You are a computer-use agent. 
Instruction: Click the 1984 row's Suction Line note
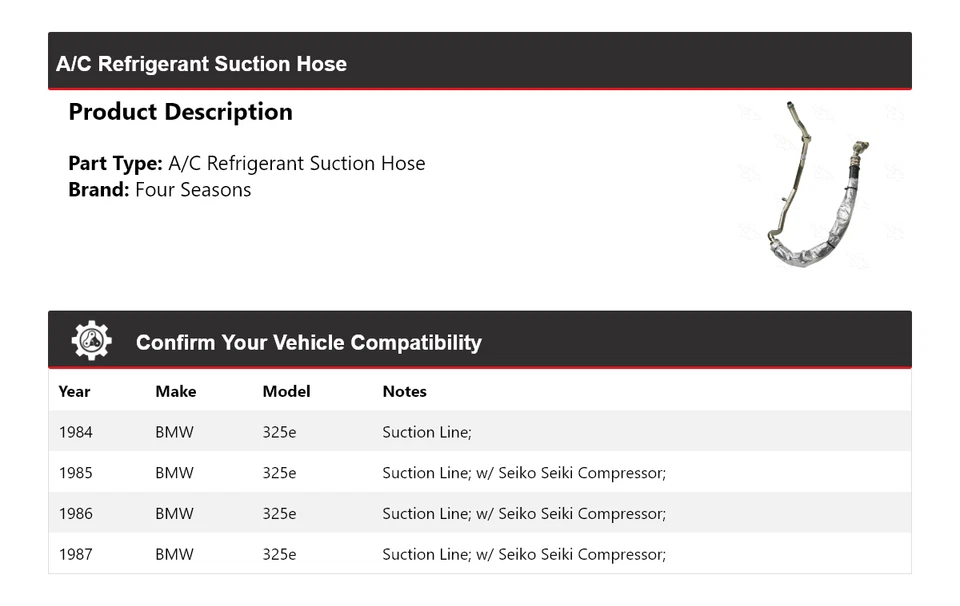coord(426,432)
